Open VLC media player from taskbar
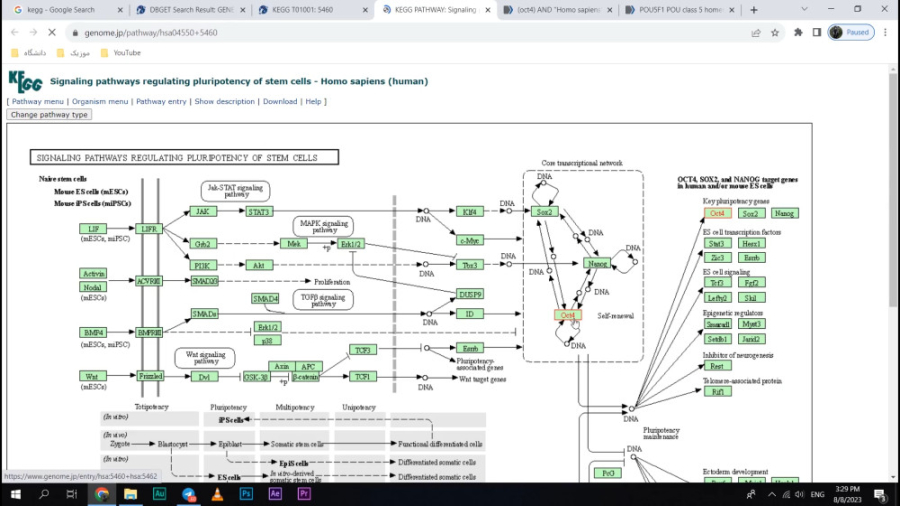 point(217,494)
